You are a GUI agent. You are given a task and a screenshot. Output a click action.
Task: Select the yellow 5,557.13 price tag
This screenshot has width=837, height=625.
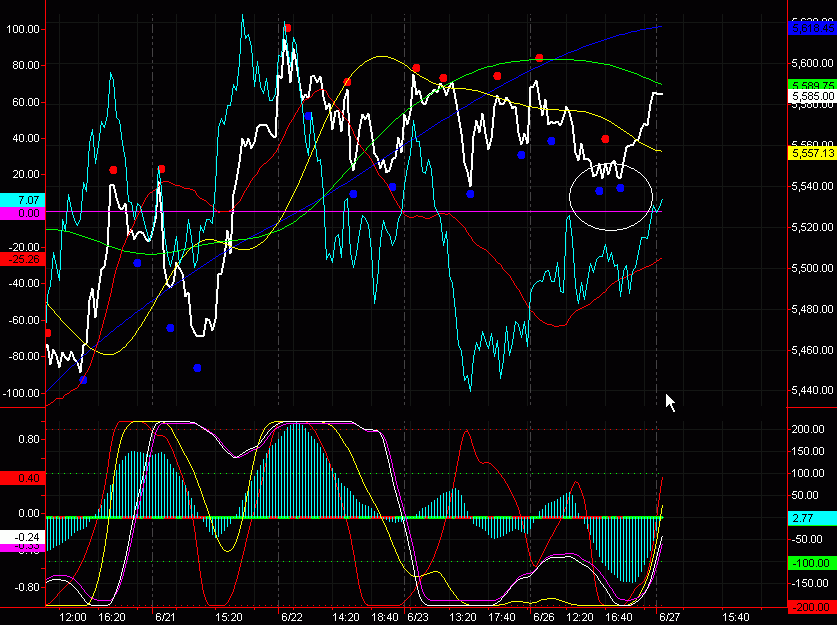(812, 153)
